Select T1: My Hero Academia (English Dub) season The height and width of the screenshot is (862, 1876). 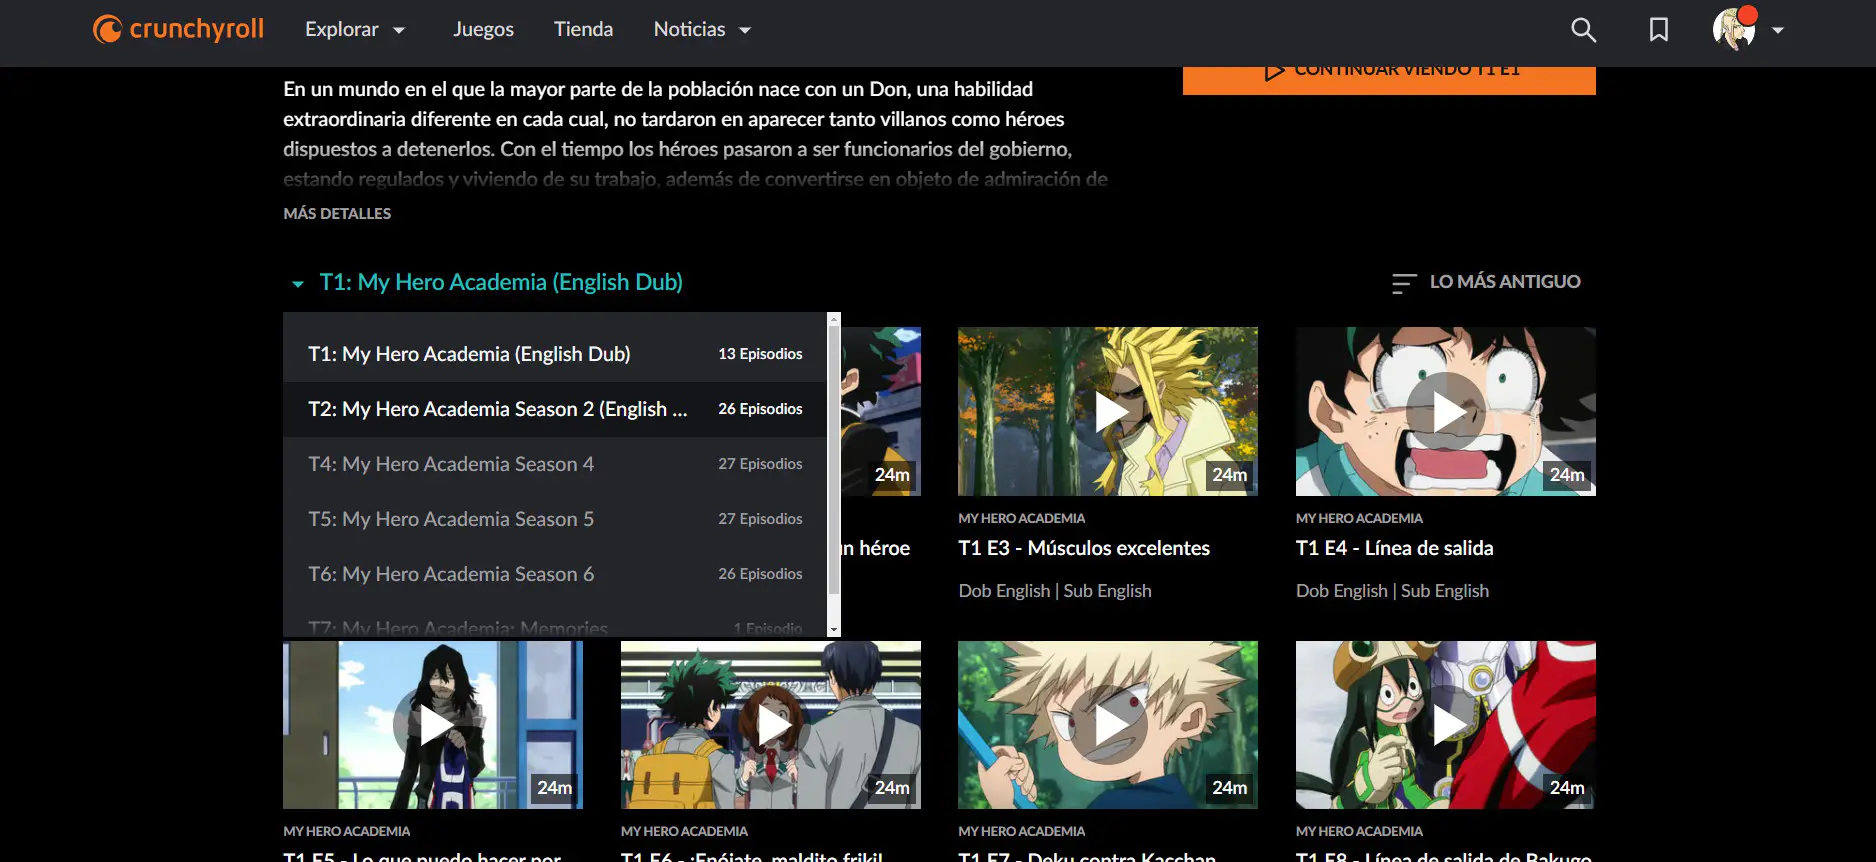(x=555, y=354)
